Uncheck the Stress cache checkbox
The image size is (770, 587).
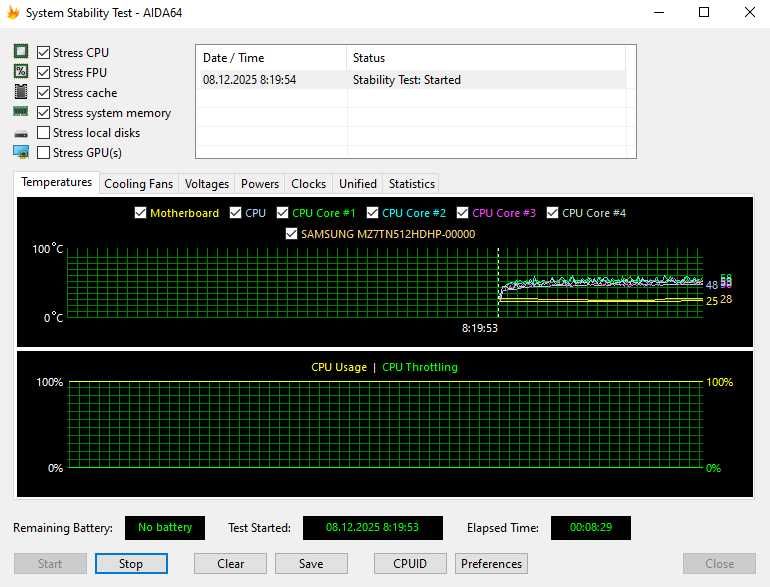click(43, 92)
